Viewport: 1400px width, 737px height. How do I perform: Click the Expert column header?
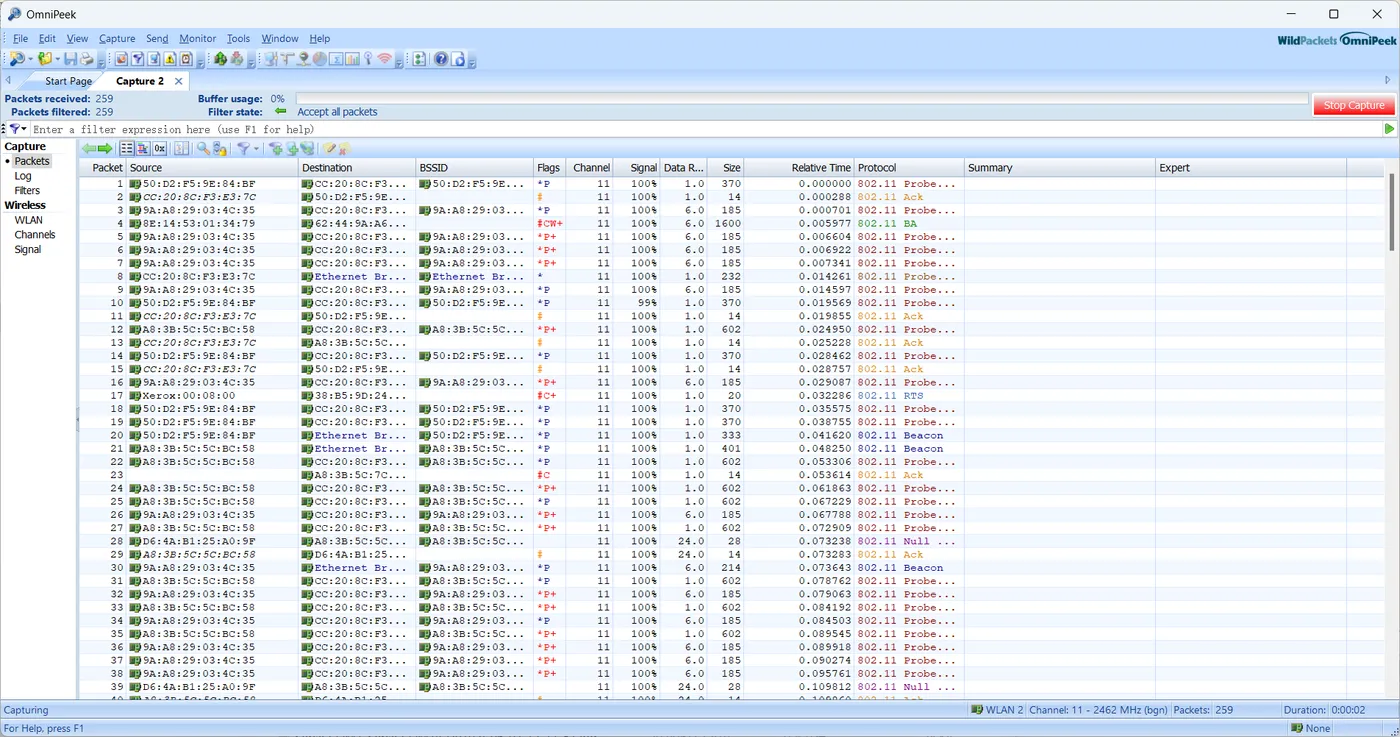click(x=1251, y=168)
